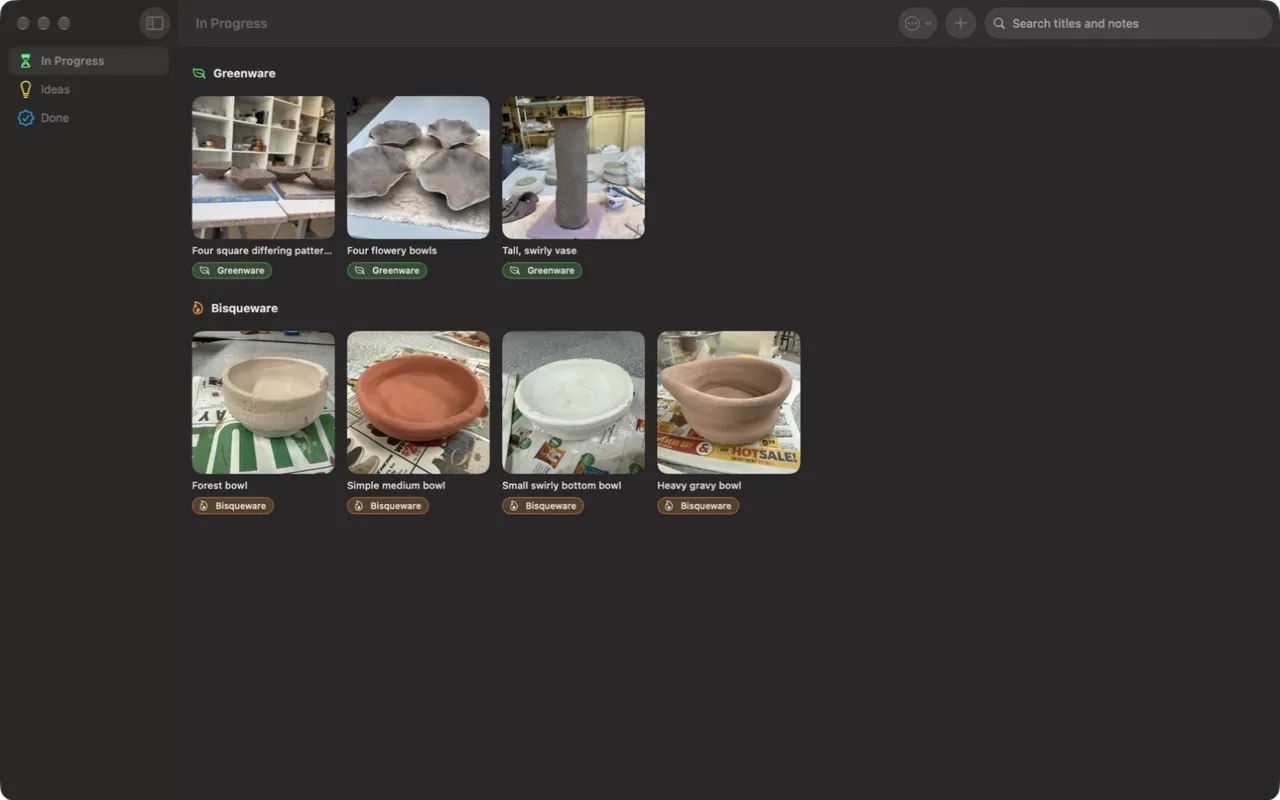Open the Forest bowl photo

click(x=263, y=402)
